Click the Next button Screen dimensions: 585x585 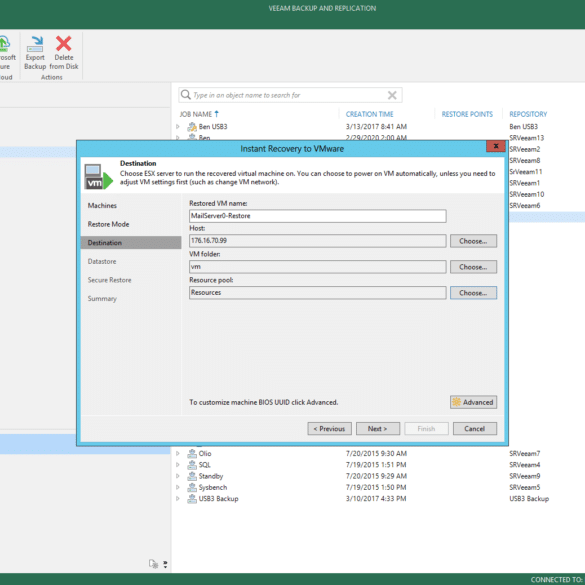[x=378, y=429]
